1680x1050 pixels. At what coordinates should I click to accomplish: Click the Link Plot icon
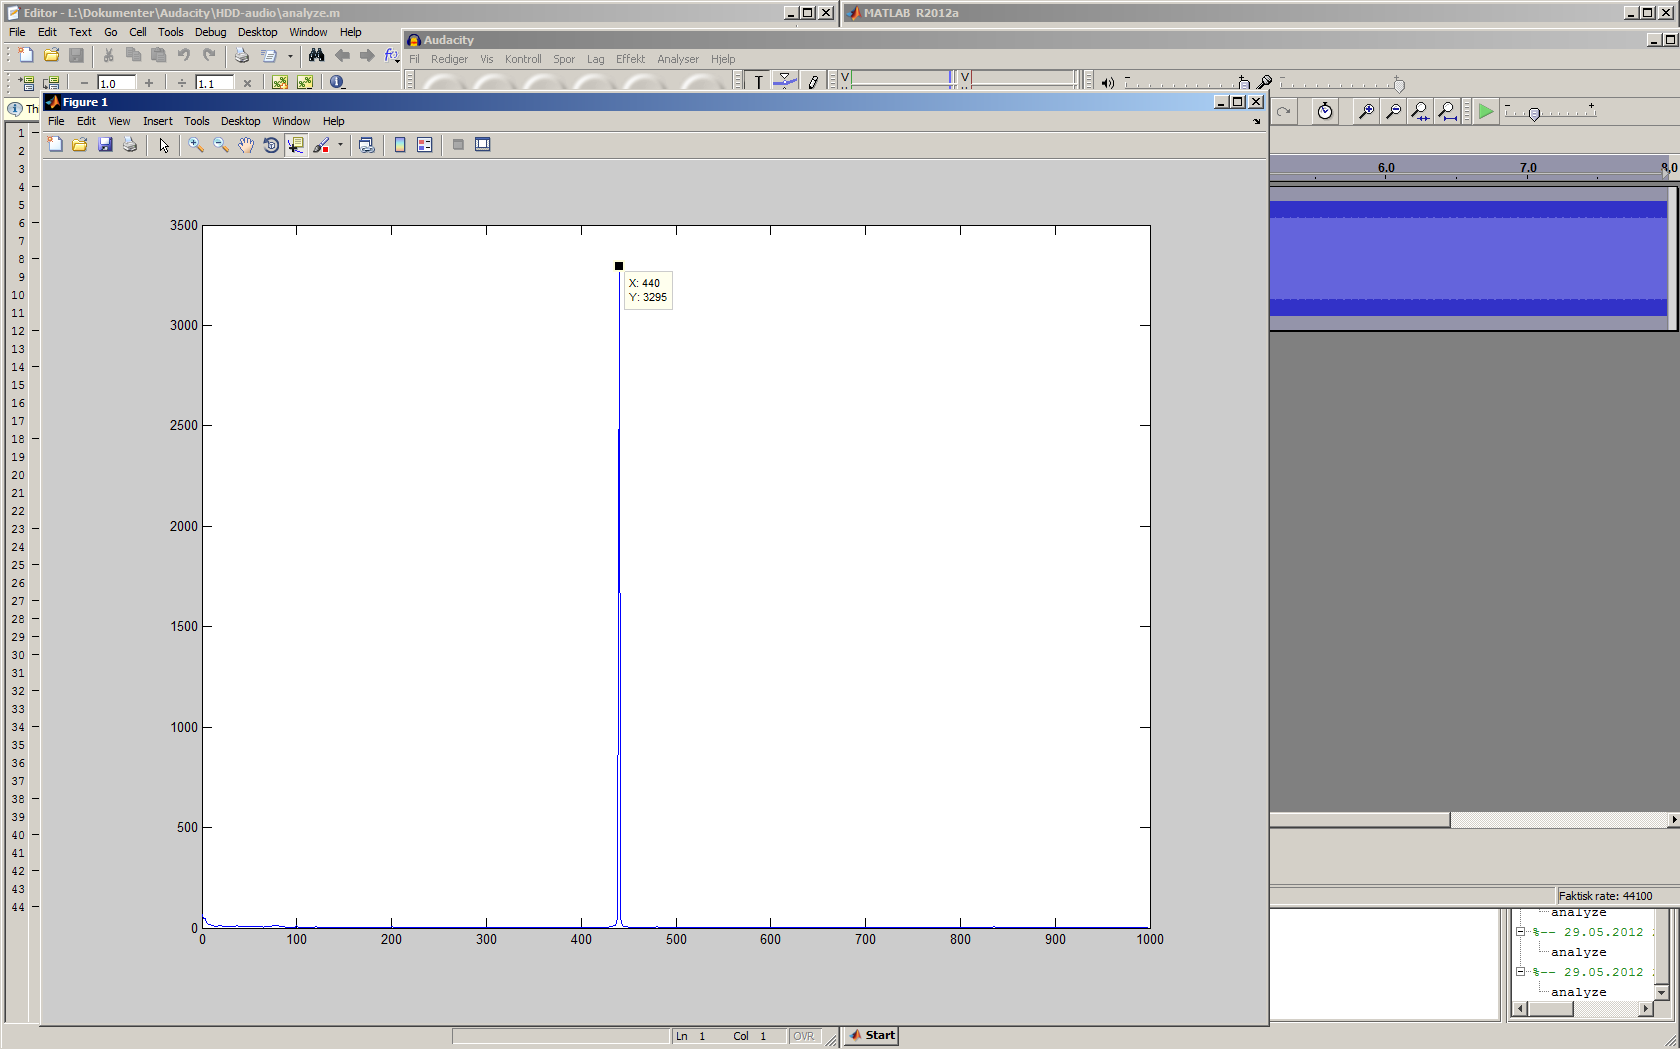click(x=367, y=145)
